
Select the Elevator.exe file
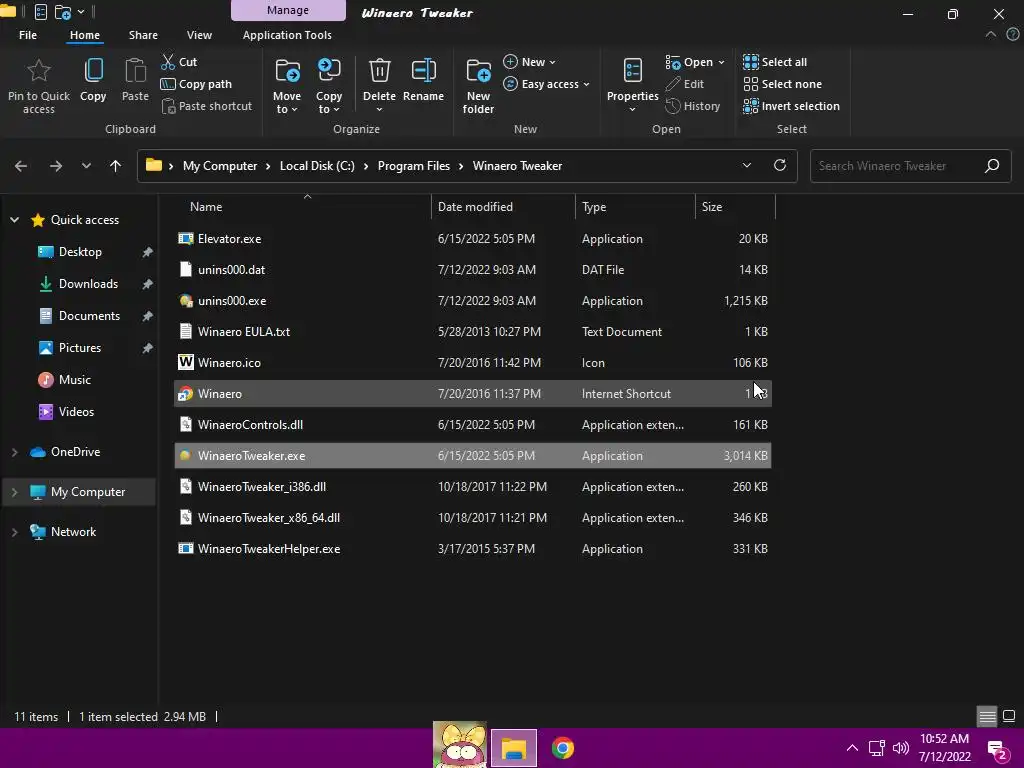(473, 239)
